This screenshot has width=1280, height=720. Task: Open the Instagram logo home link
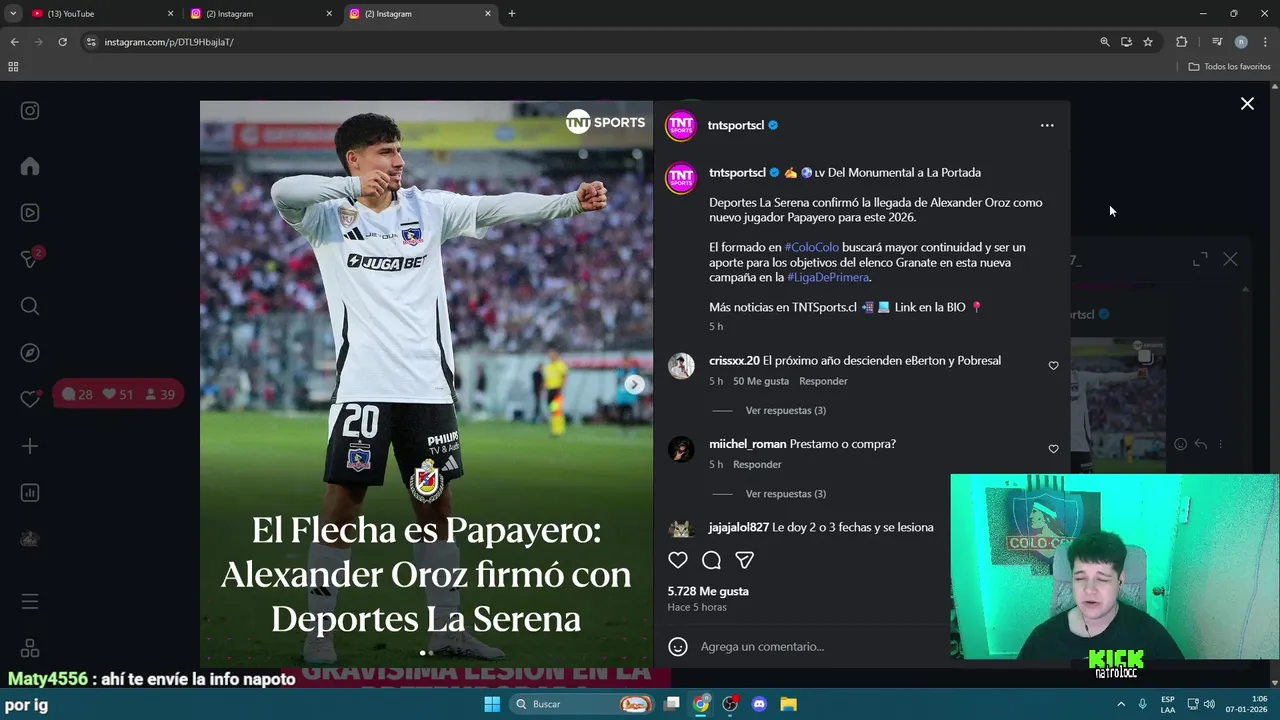coord(30,111)
